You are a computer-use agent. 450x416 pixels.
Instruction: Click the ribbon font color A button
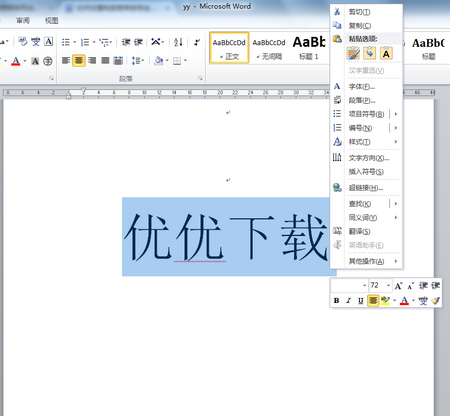[x=15, y=61]
